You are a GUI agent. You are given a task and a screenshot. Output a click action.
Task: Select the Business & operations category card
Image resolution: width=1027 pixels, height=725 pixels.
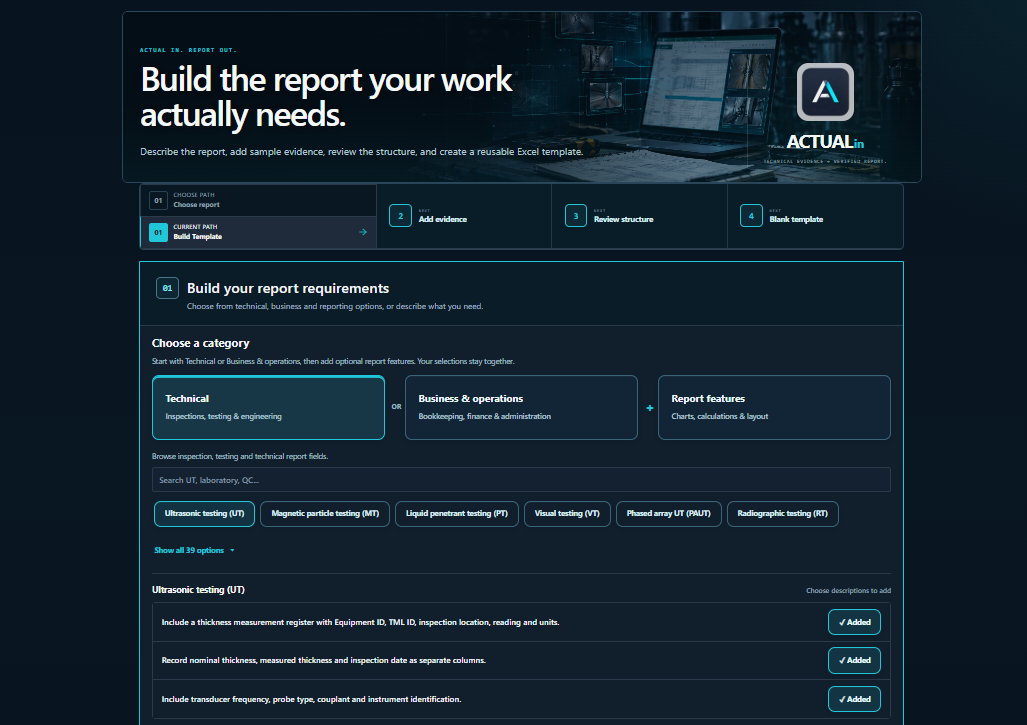tap(521, 407)
